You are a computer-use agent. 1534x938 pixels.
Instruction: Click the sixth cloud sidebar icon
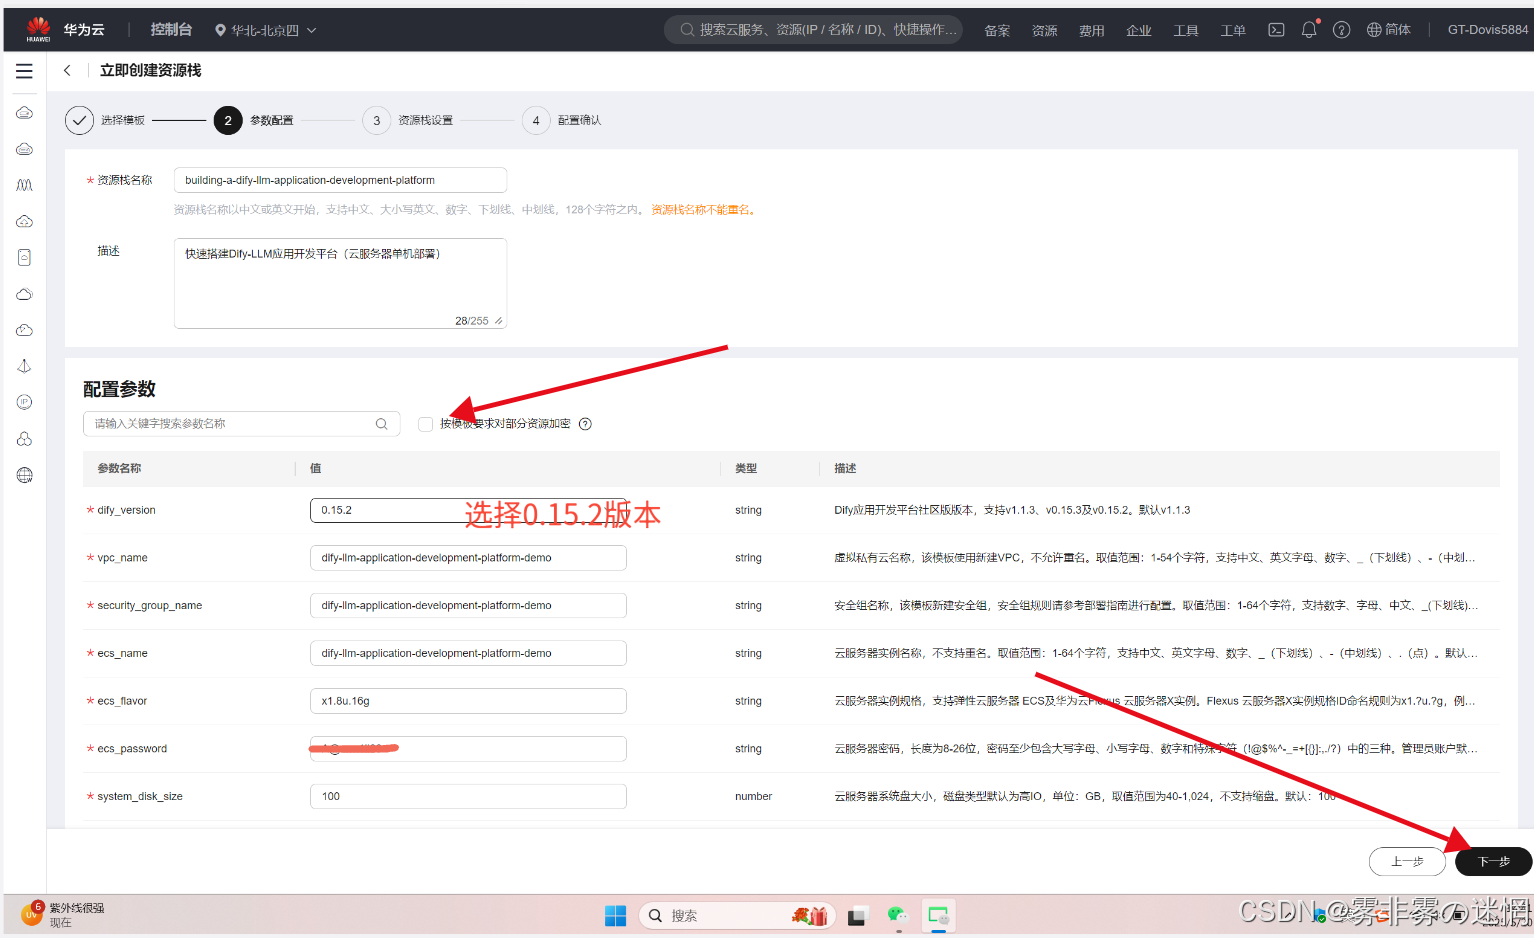coord(25,294)
